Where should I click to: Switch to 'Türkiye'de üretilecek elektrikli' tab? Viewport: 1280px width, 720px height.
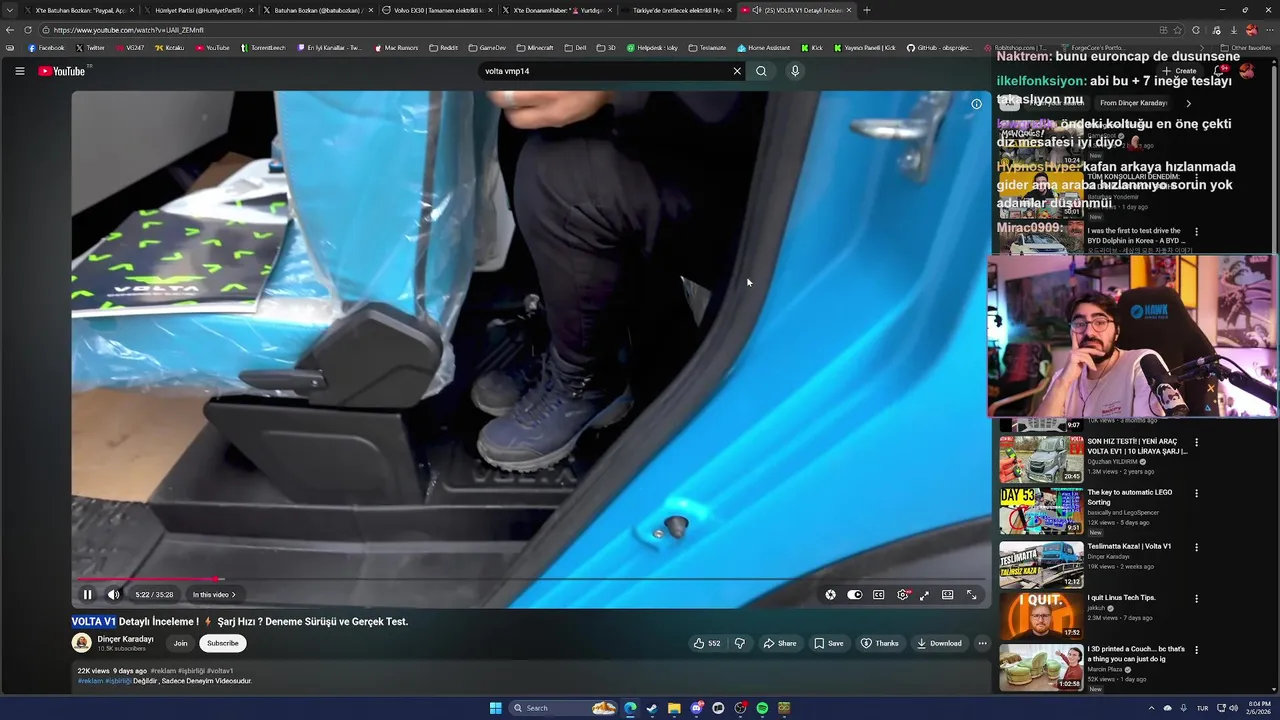[x=676, y=10]
